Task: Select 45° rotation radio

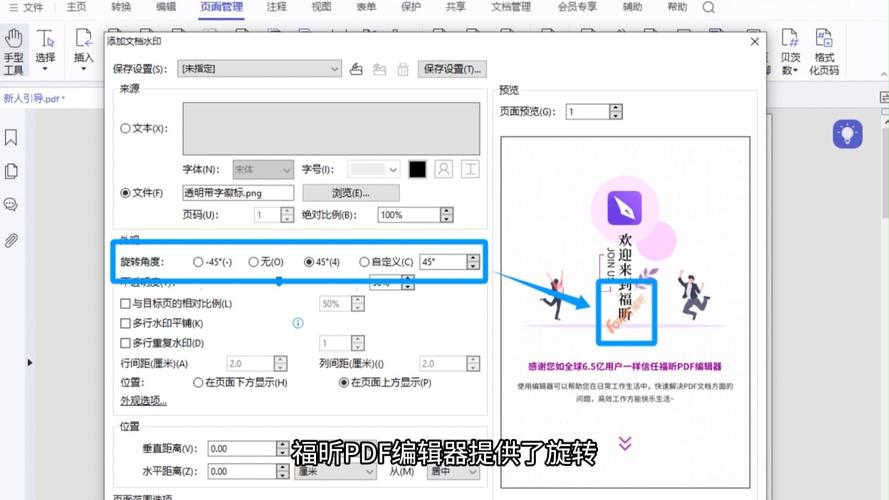Action: [309, 262]
